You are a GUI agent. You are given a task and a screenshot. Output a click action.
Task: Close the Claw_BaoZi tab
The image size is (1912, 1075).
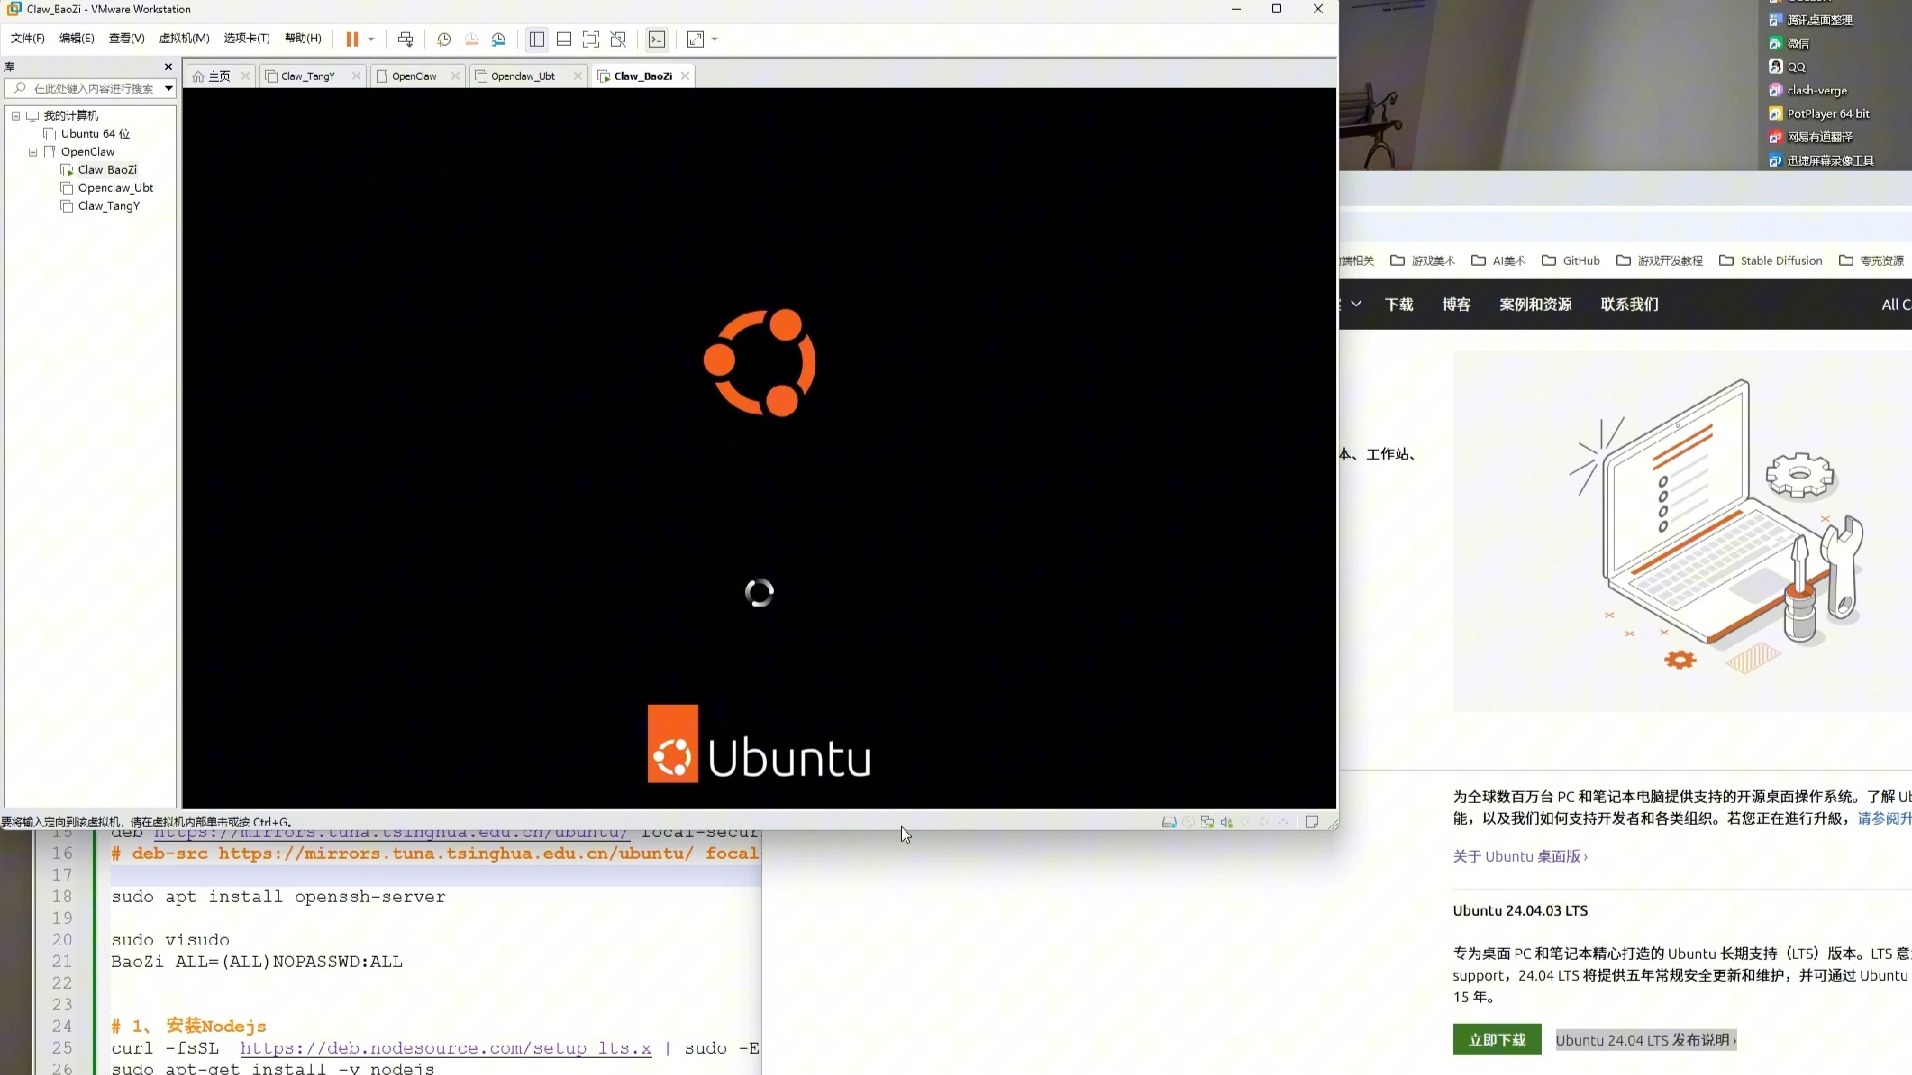(x=685, y=76)
